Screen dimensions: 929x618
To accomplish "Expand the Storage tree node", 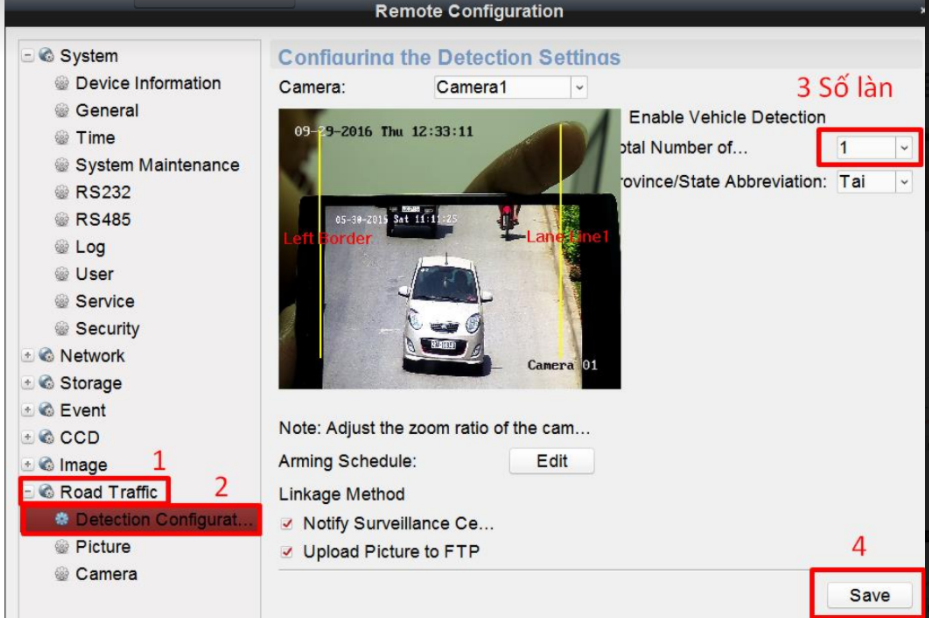I will 27,383.
